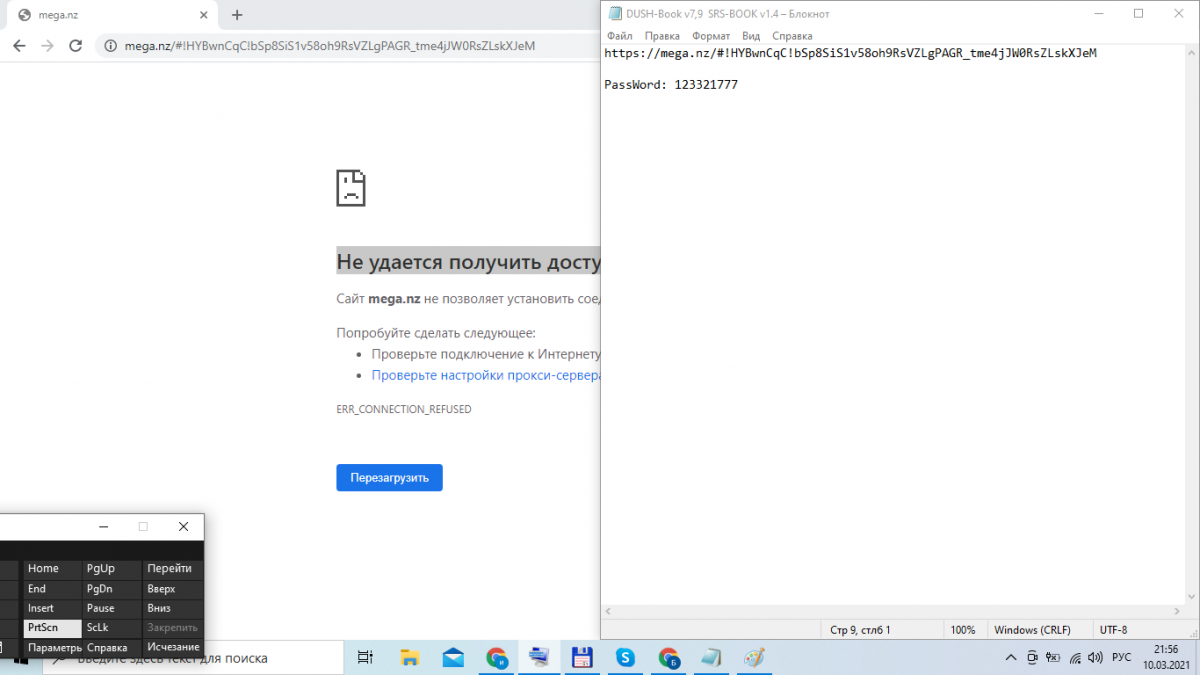
Task: Click the ERR_CONNECTION_REFUSED text
Action: (x=404, y=409)
